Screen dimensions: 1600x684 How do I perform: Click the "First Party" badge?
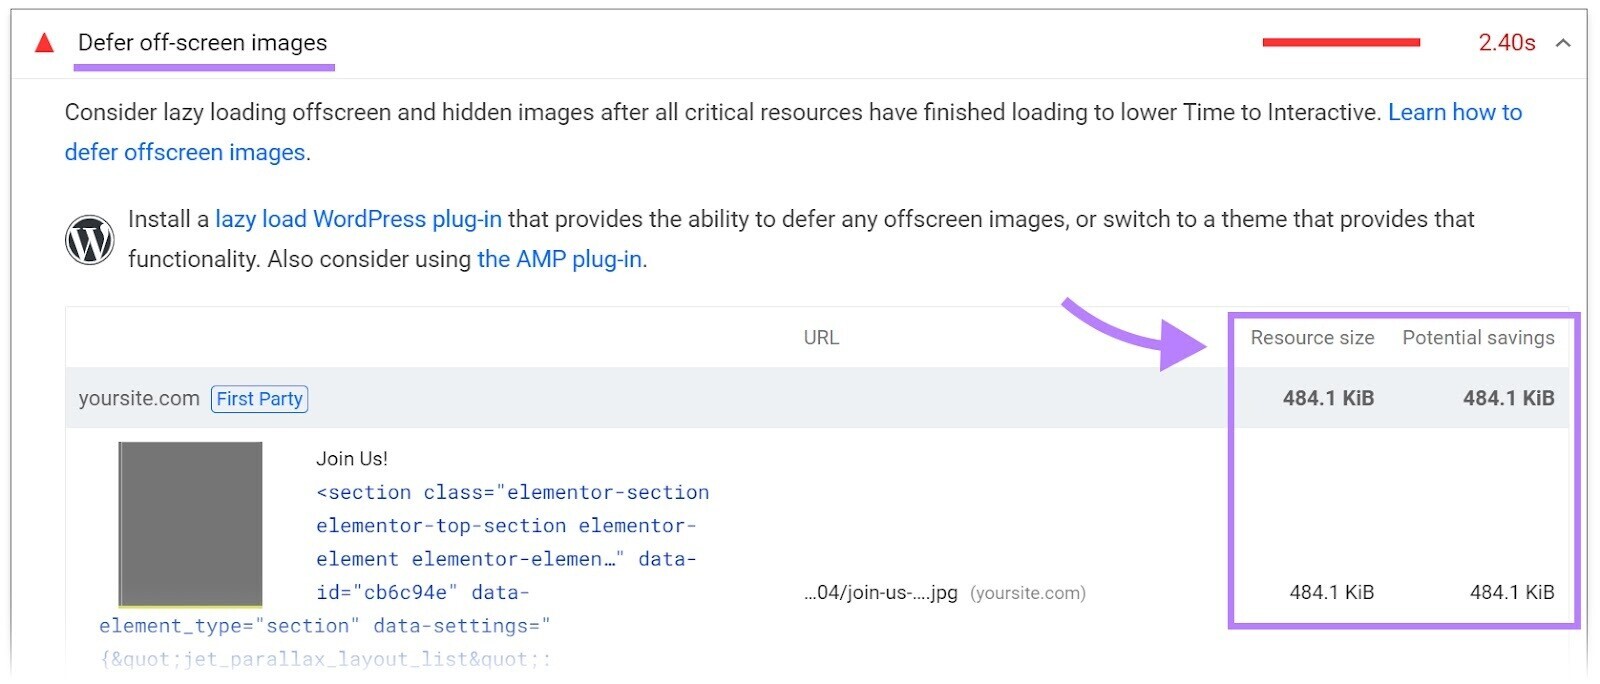pyautogui.click(x=259, y=399)
